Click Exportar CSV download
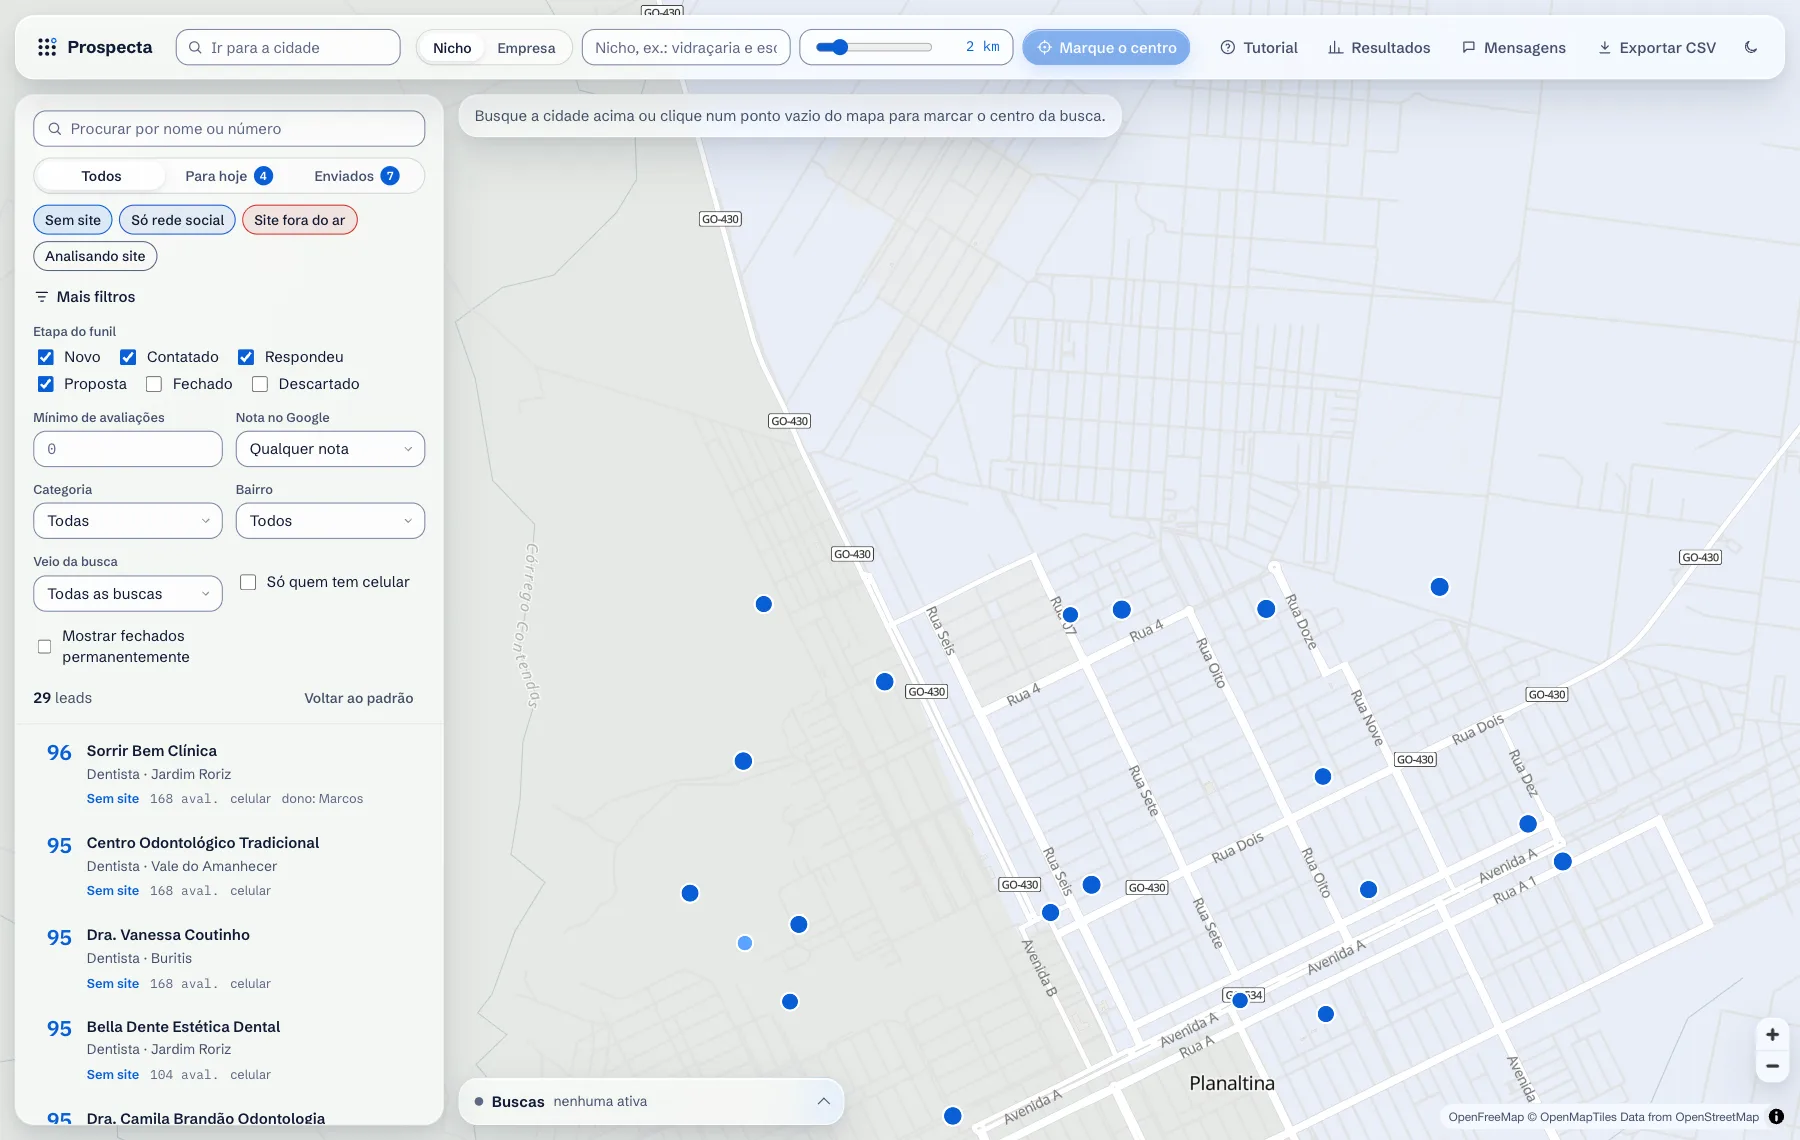The height and width of the screenshot is (1140, 1800). point(1657,47)
